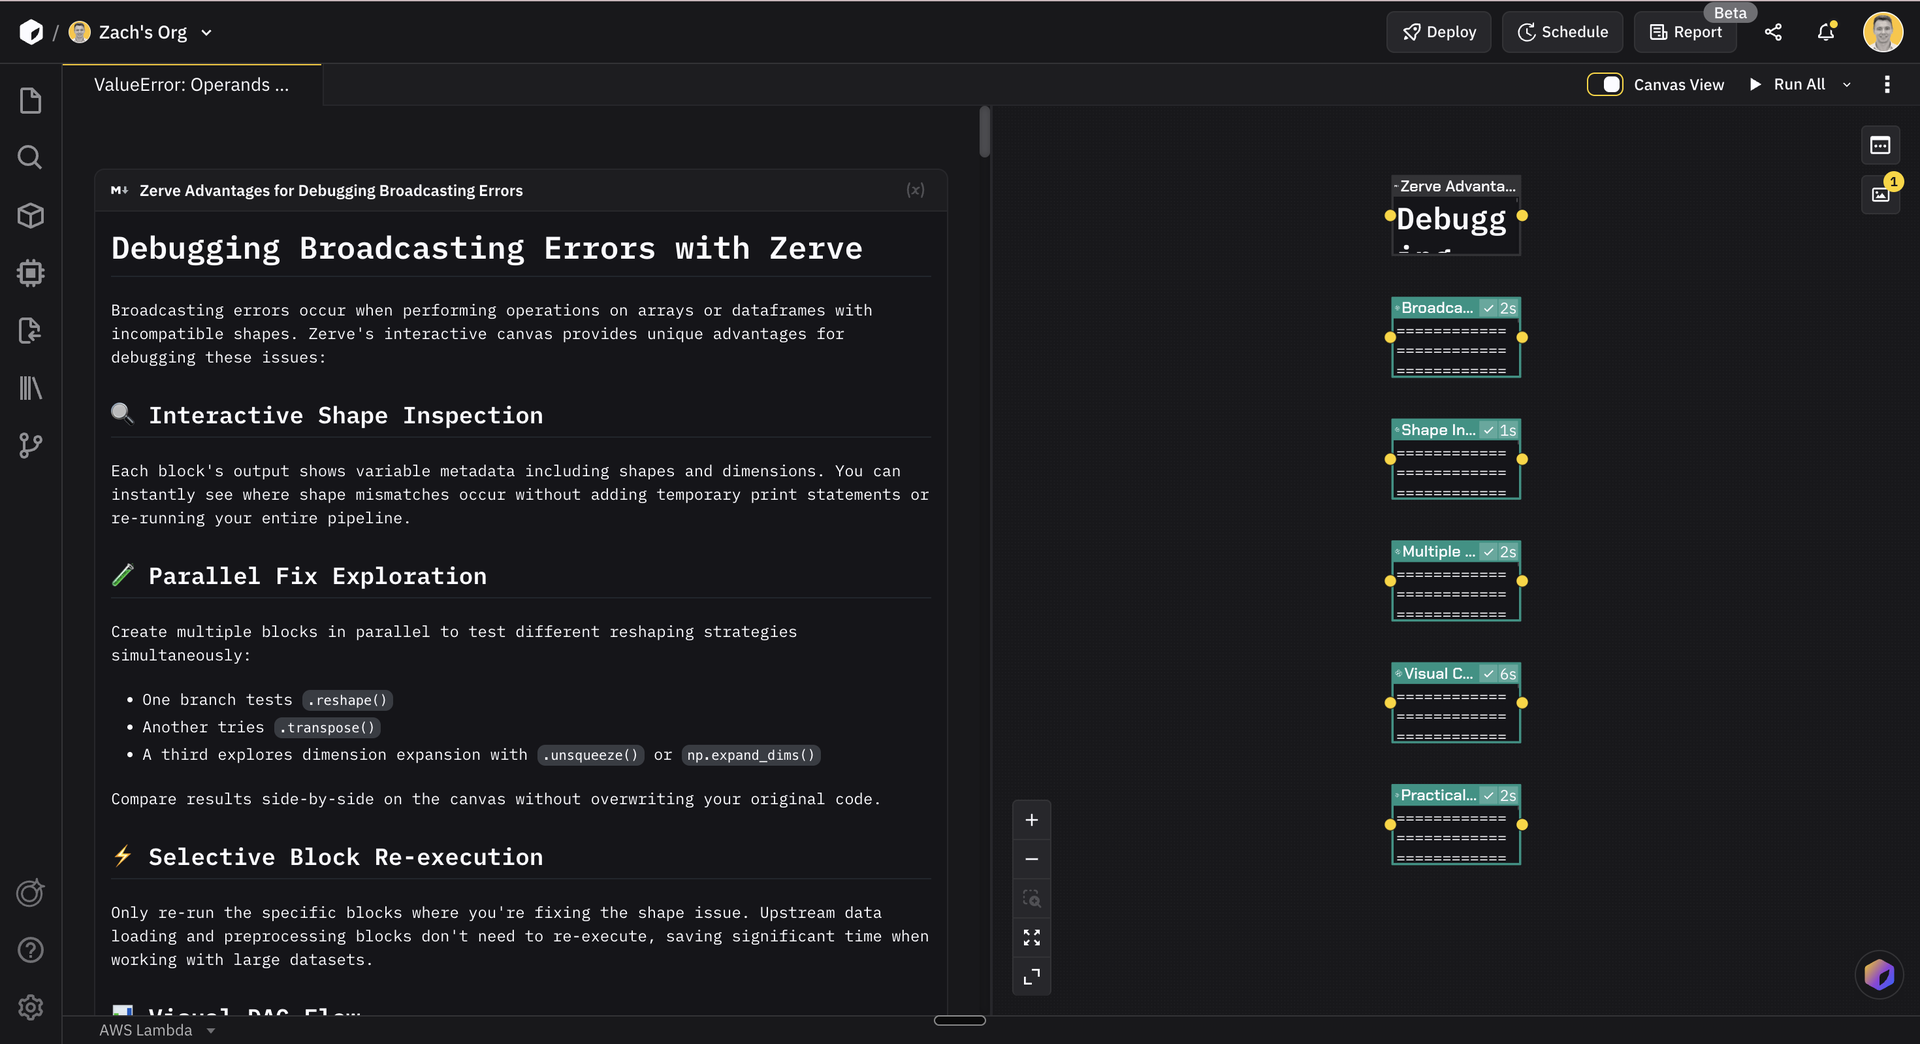
Task: Open the Run All dropdown arrow
Action: 1846,85
